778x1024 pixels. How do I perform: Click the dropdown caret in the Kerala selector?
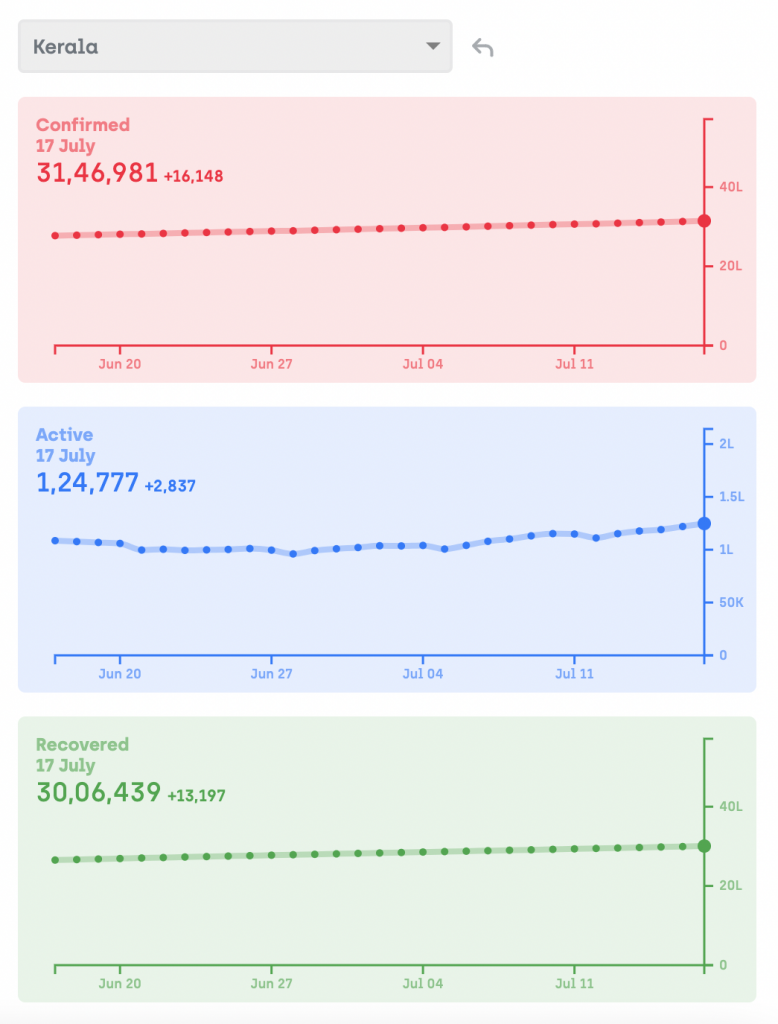[432, 46]
